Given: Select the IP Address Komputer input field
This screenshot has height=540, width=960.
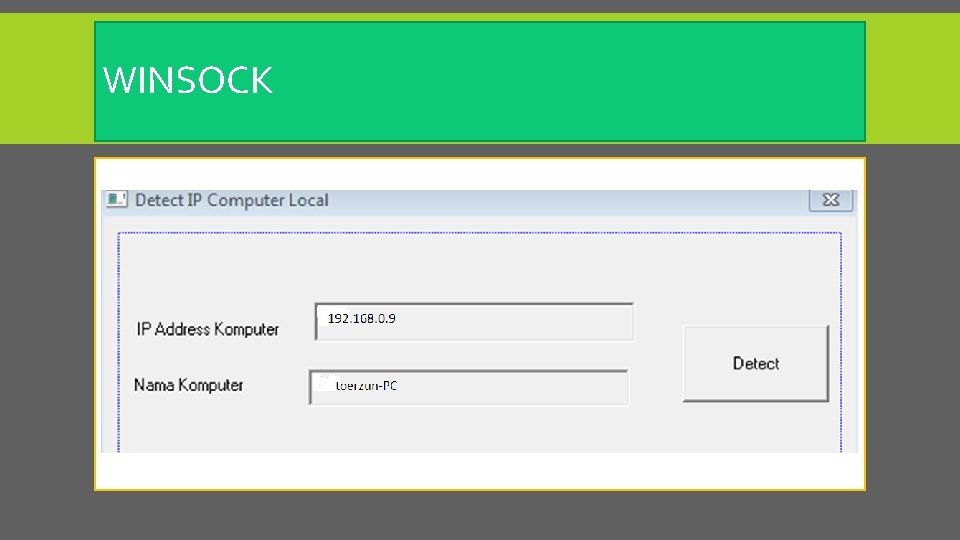Looking at the screenshot, I should (474, 321).
